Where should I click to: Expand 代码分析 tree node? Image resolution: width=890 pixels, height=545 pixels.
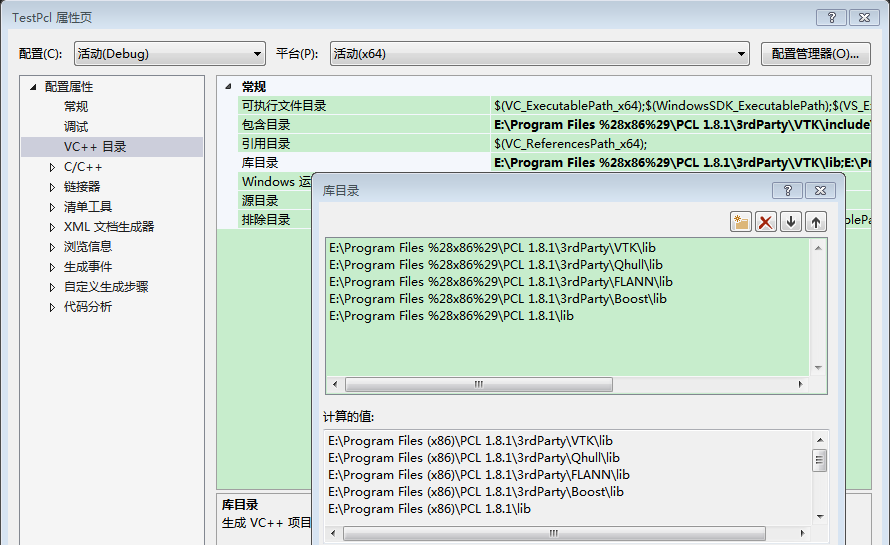click(x=52, y=307)
